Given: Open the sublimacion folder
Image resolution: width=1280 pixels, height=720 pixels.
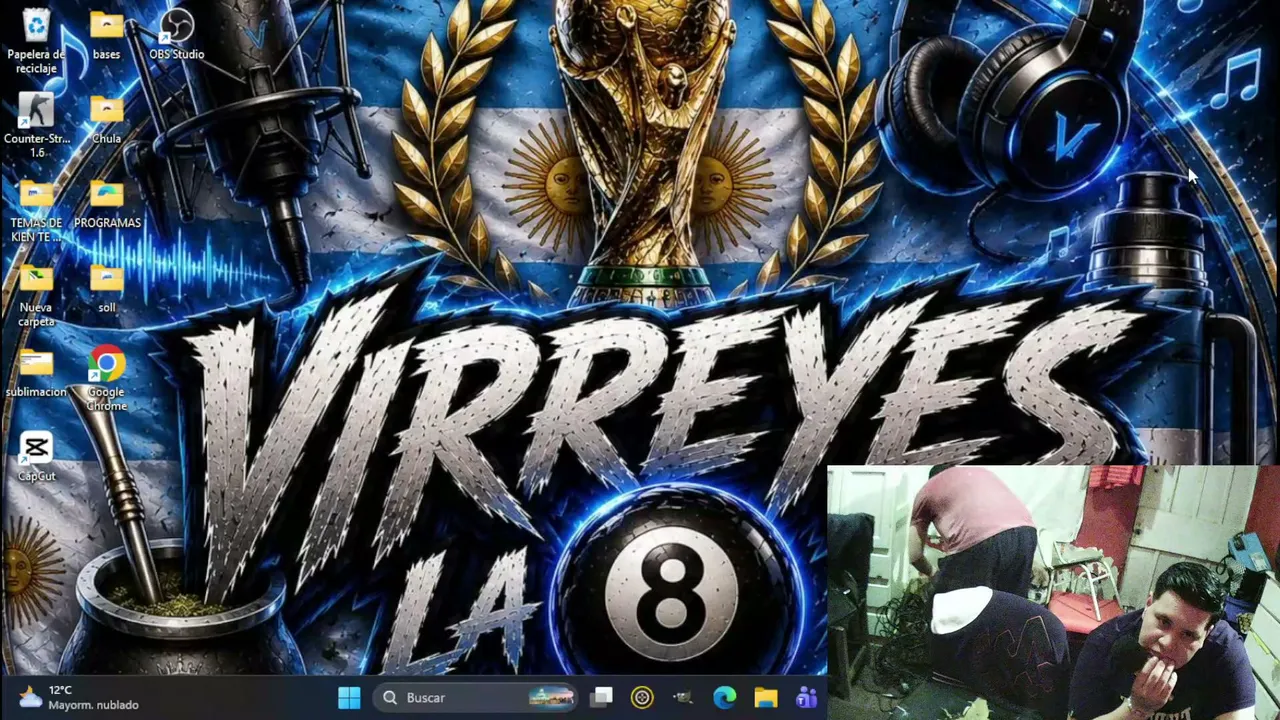Looking at the screenshot, I should point(36,373).
